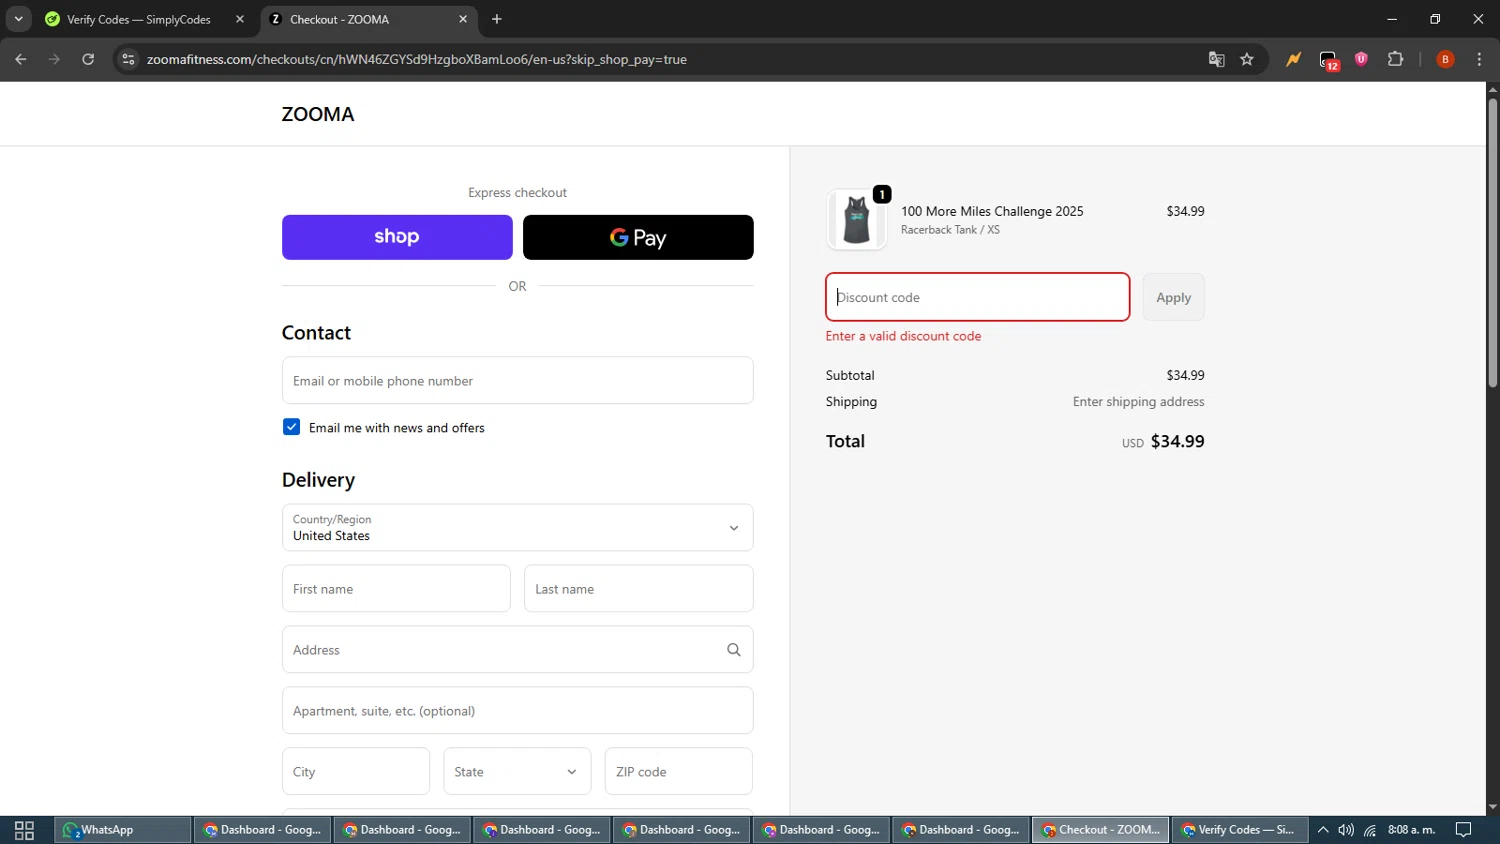The height and width of the screenshot is (844, 1500).
Task: Click the USD $34.99 total amount
Action: click(x=1163, y=441)
